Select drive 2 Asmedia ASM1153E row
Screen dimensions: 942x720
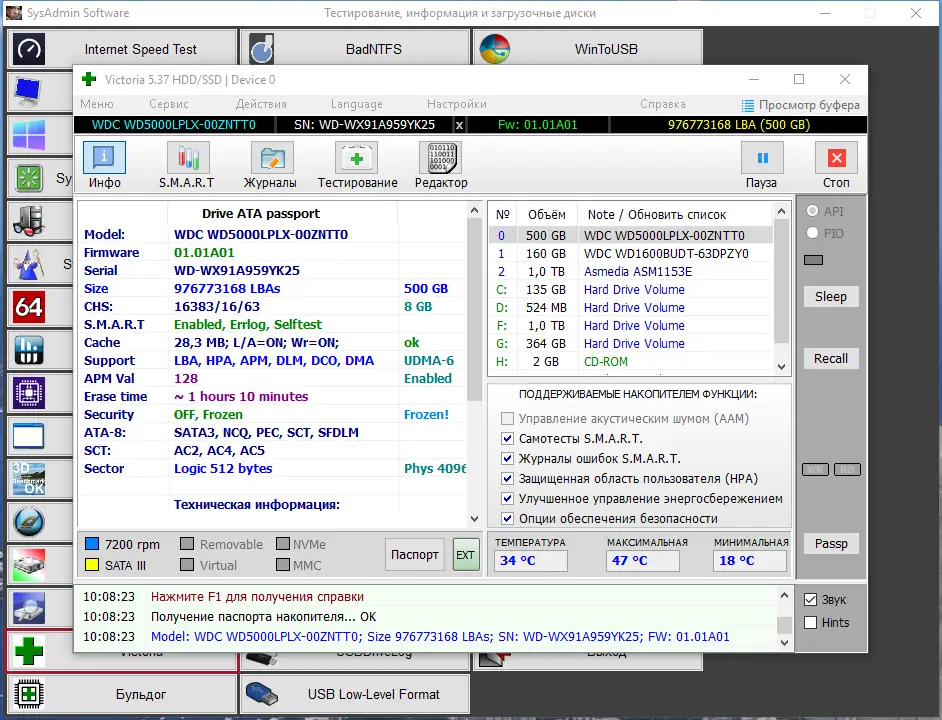(x=631, y=272)
